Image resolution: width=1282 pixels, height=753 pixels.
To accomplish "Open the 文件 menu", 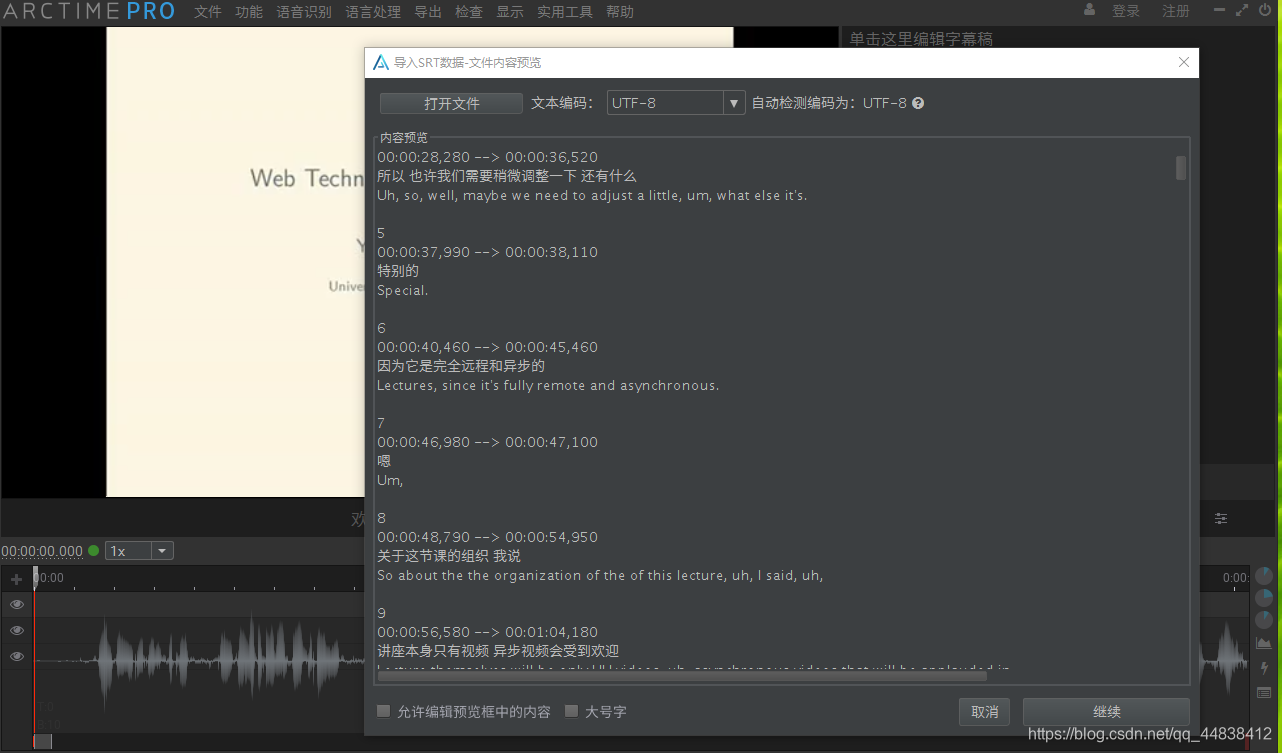I will [x=208, y=12].
